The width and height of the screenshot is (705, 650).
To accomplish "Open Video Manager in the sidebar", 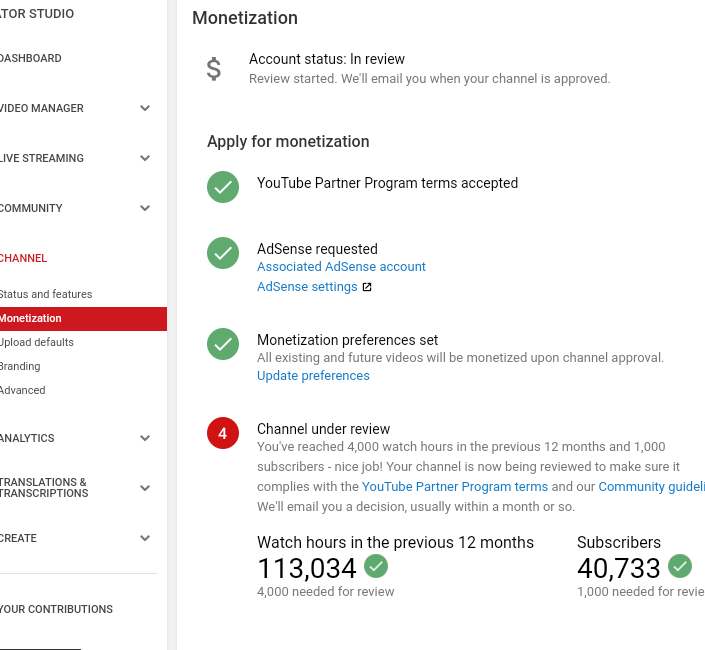I will 41,108.
